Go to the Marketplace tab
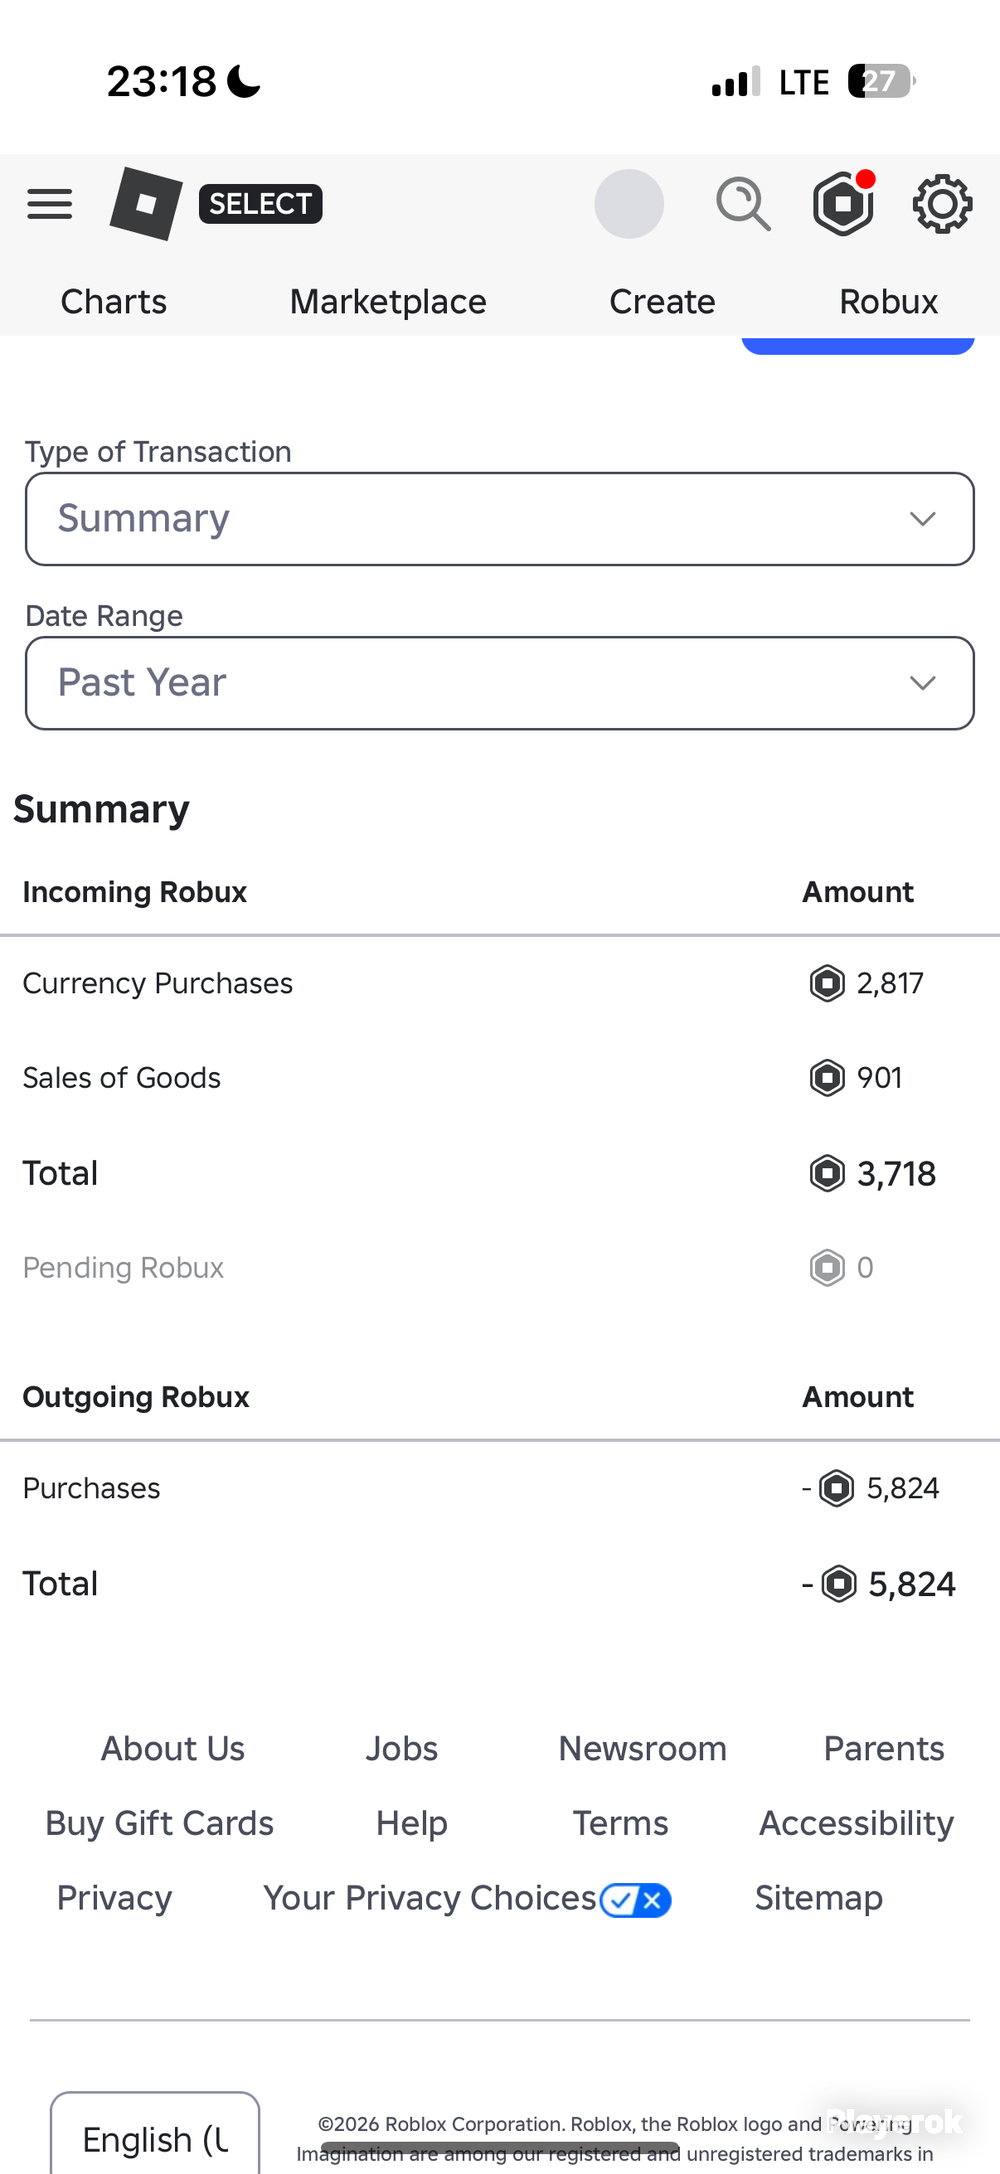1000x2174 pixels. [x=388, y=302]
